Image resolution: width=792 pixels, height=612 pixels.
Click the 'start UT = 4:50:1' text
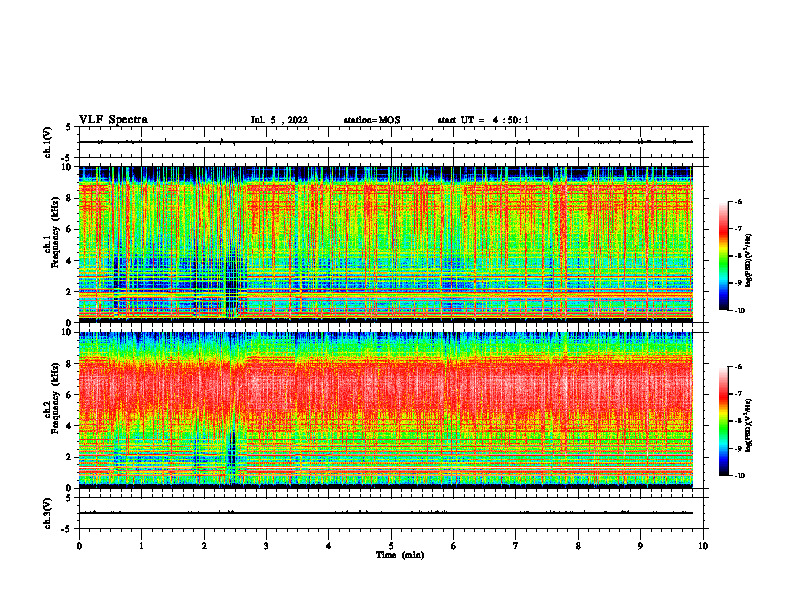coord(483,120)
